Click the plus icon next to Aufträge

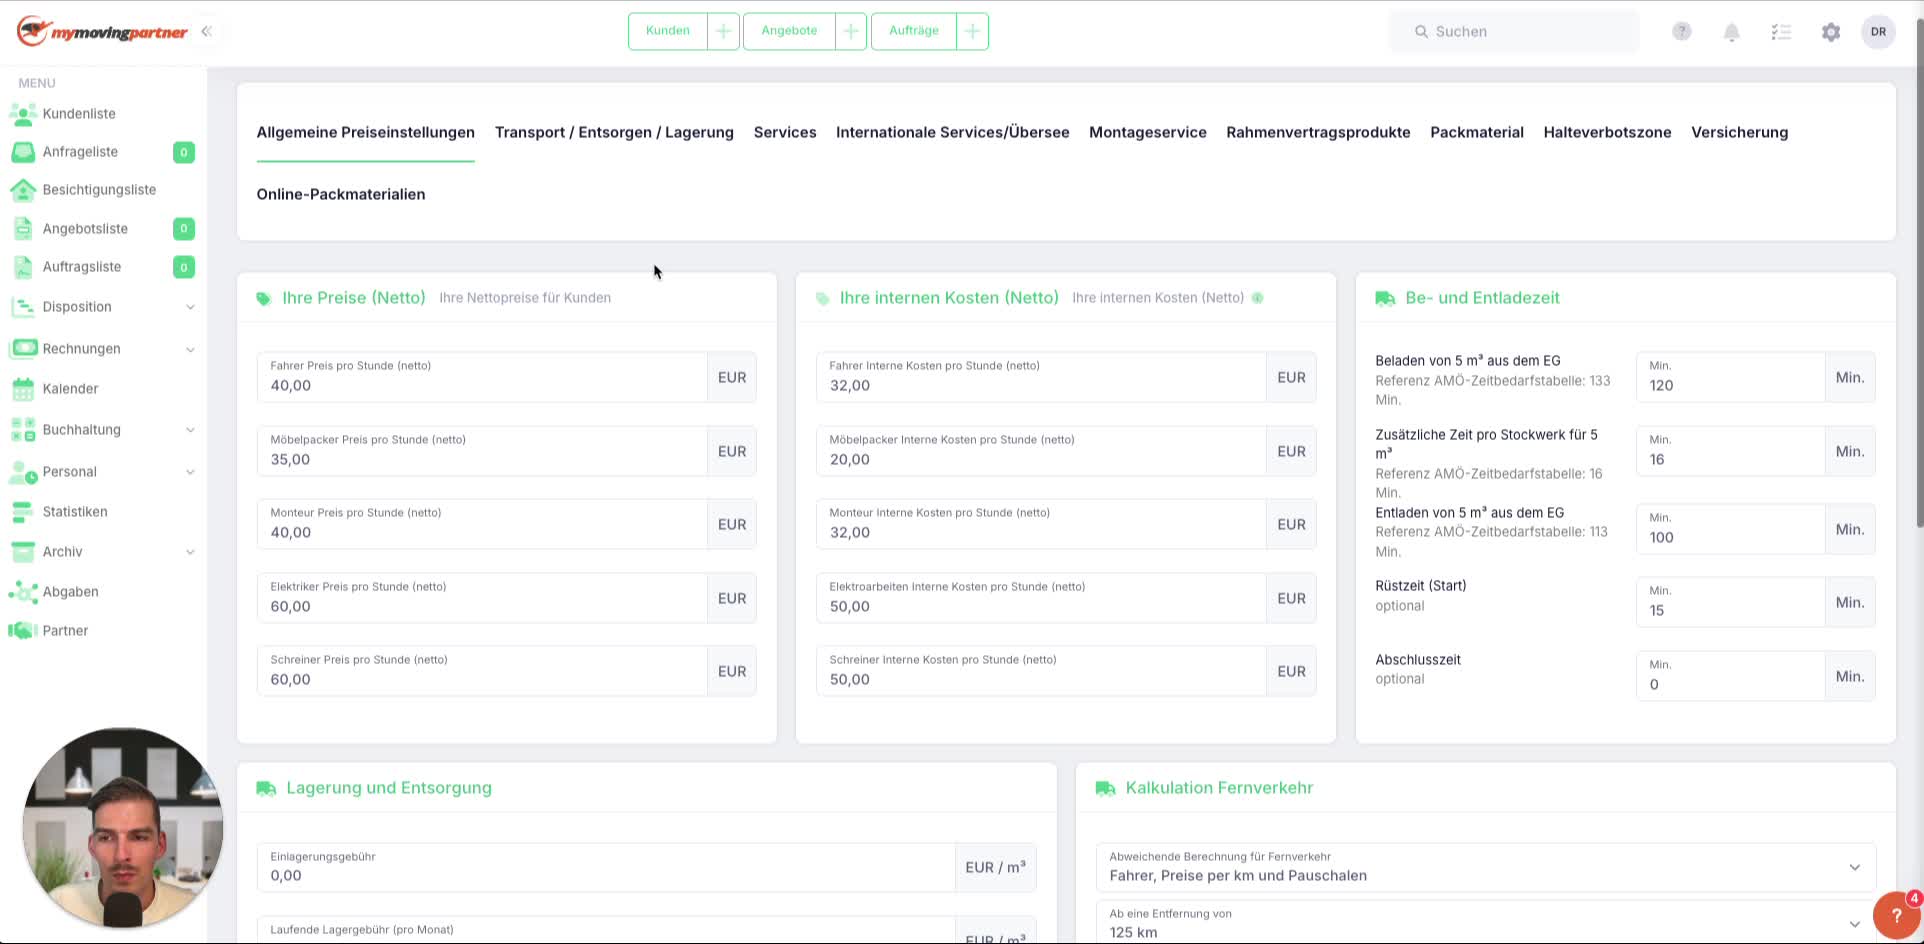972,31
